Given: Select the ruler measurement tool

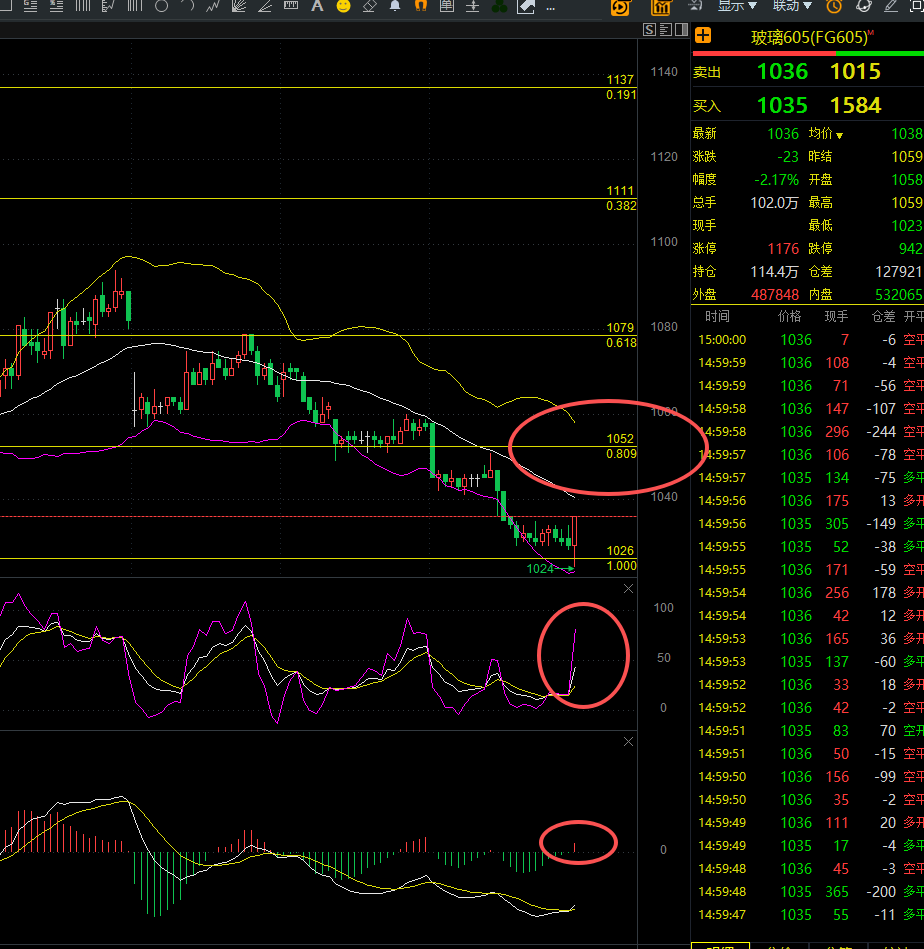Looking at the screenshot, I should click(291, 7).
